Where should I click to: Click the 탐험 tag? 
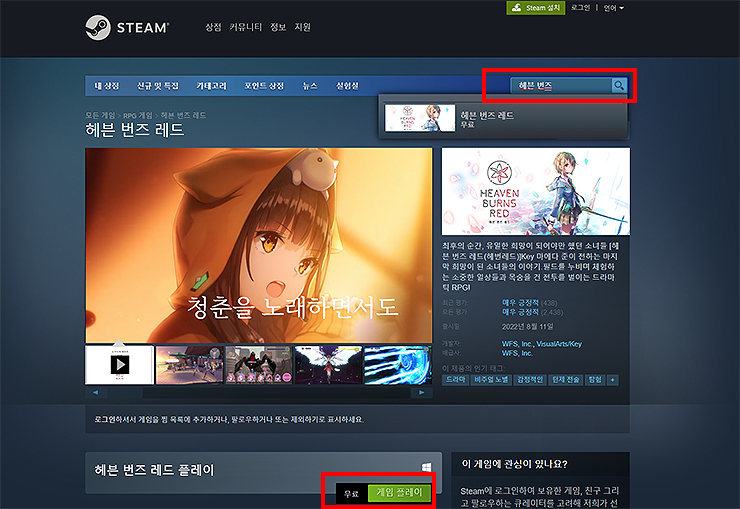click(x=595, y=380)
